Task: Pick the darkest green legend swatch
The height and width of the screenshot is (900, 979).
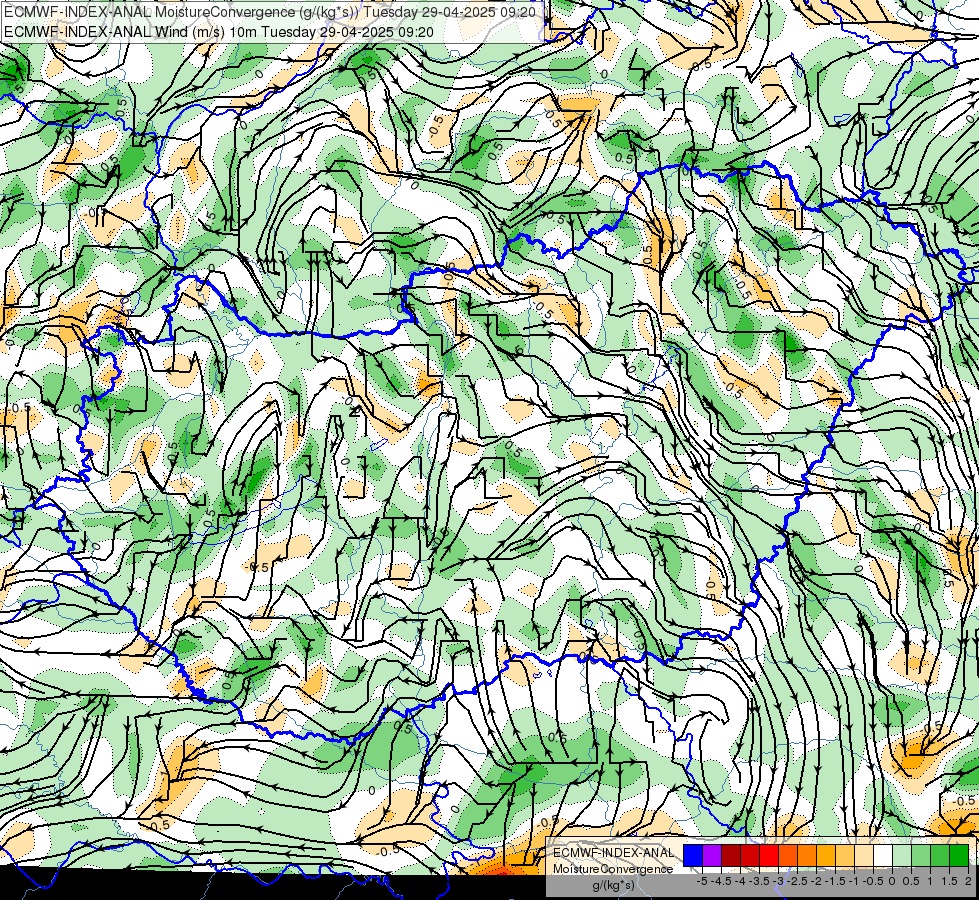Action: pos(959,855)
